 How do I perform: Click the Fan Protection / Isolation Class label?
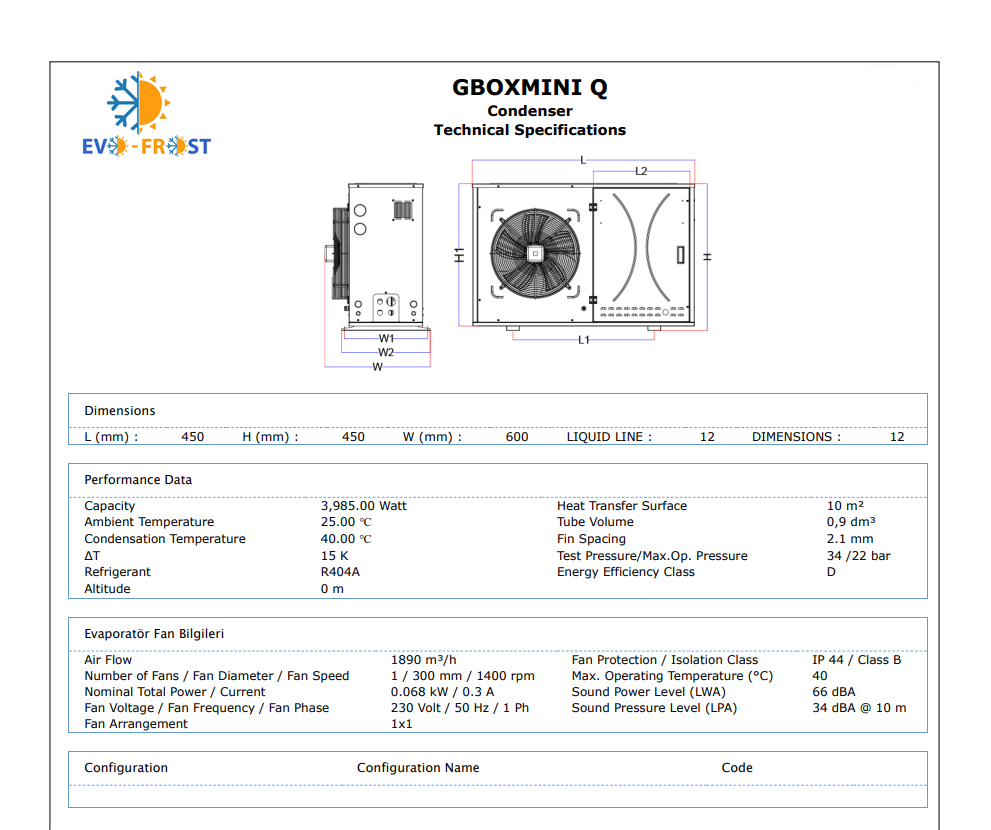[x=665, y=660]
